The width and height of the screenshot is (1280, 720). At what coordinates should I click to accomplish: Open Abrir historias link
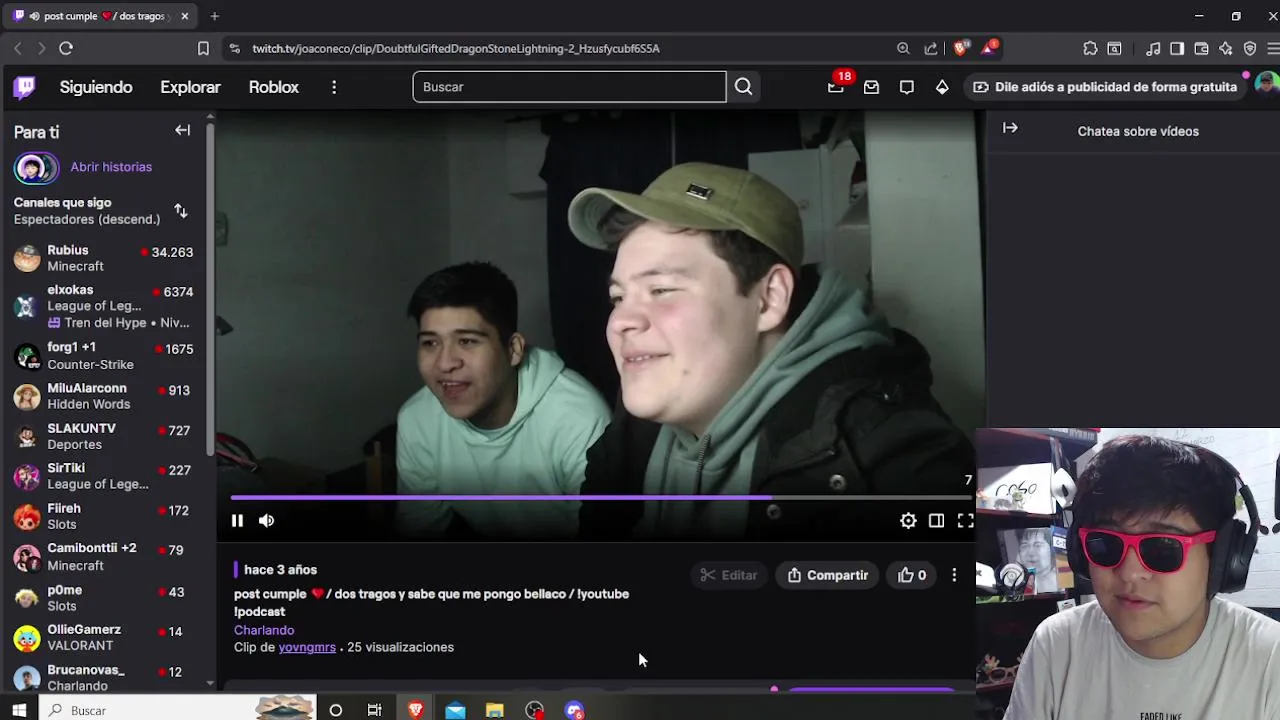[111, 167]
